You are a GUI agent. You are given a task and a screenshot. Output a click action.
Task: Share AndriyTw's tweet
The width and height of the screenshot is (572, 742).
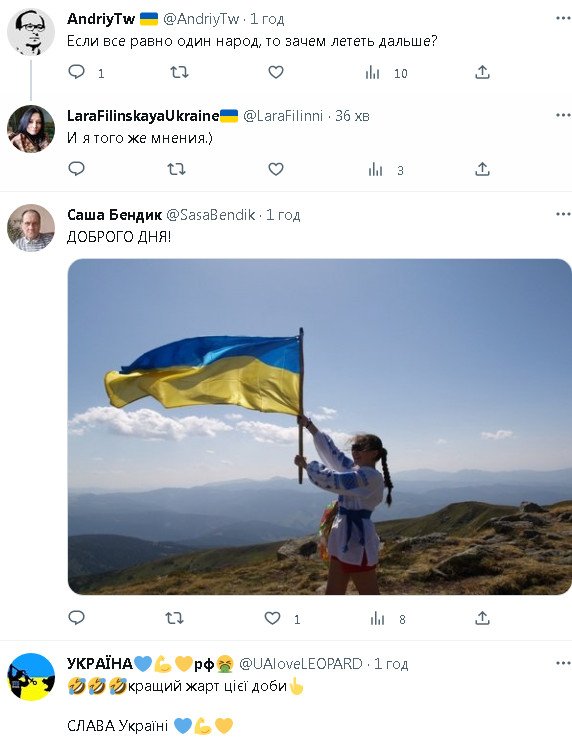(482, 72)
